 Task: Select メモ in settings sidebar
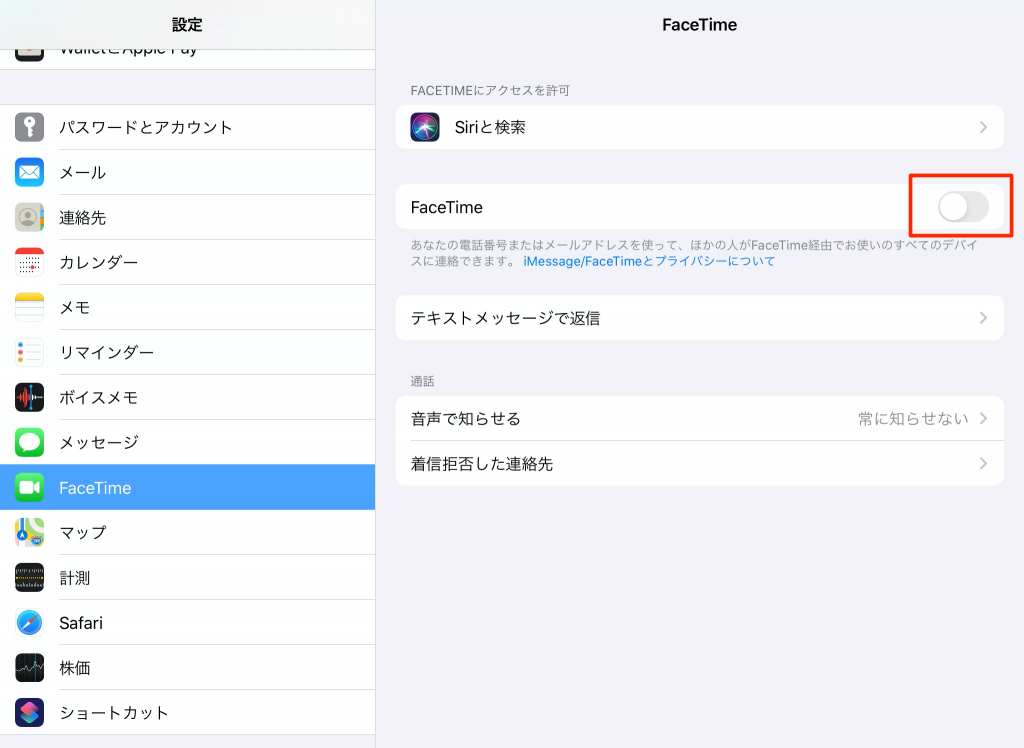[x=187, y=308]
